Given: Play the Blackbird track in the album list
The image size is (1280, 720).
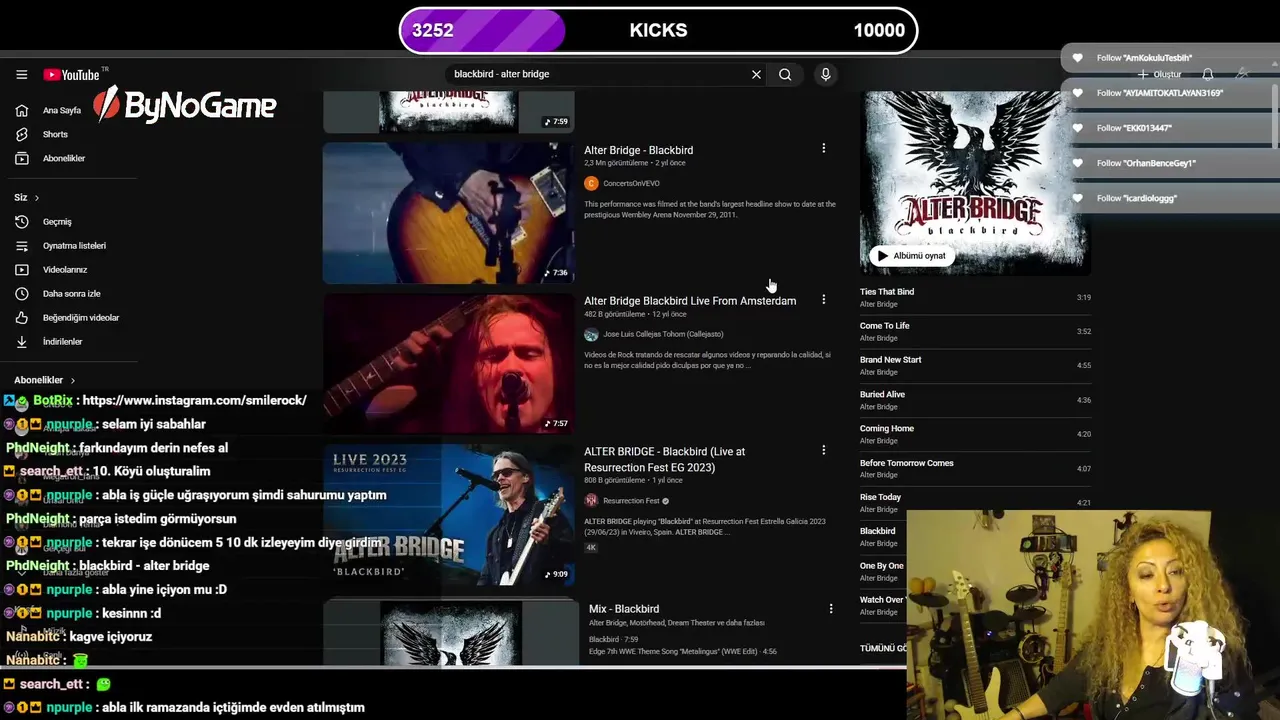Looking at the screenshot, I should [878, 532].
